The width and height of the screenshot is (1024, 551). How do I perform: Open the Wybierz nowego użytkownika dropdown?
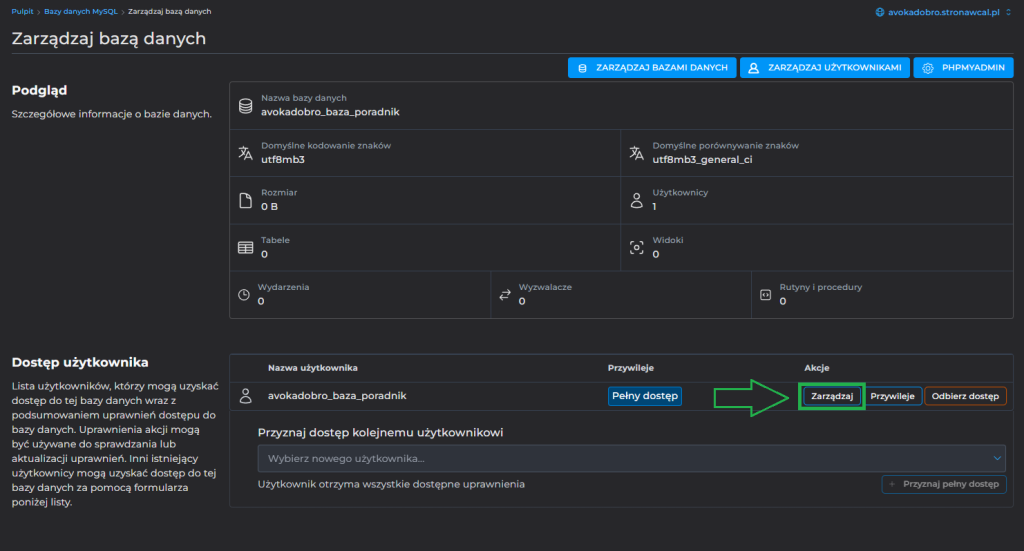631,458
